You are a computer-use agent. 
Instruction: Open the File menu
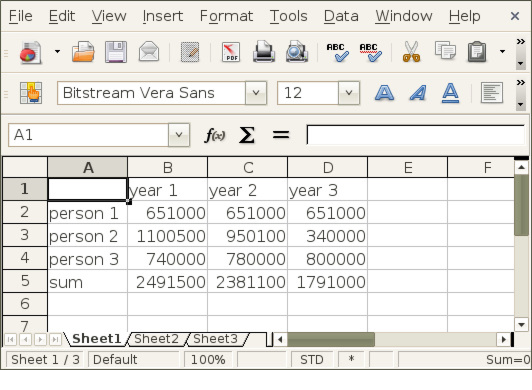(20, 16)
